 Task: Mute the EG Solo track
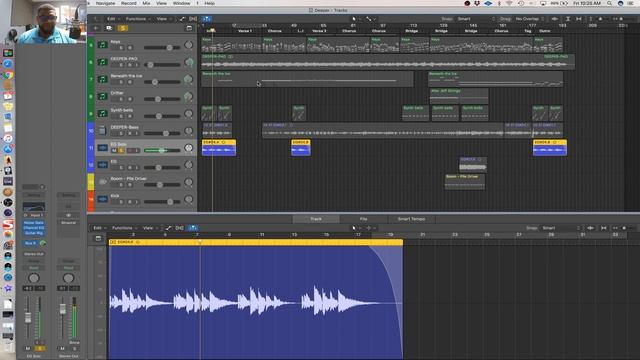pos(114,151)
